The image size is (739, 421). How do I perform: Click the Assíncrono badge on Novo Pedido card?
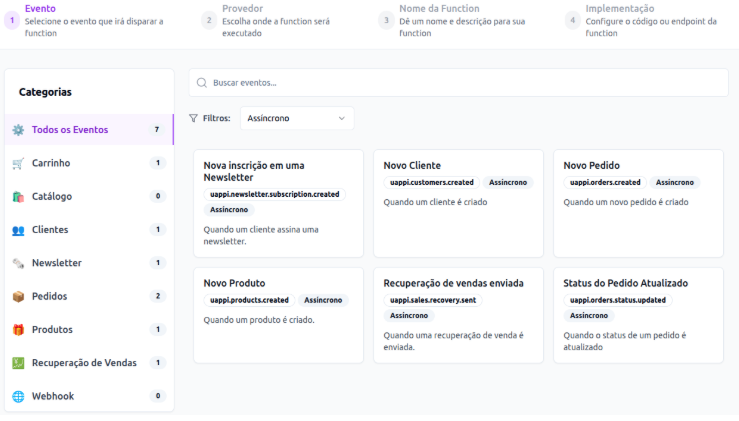click(x=674, y=182)
